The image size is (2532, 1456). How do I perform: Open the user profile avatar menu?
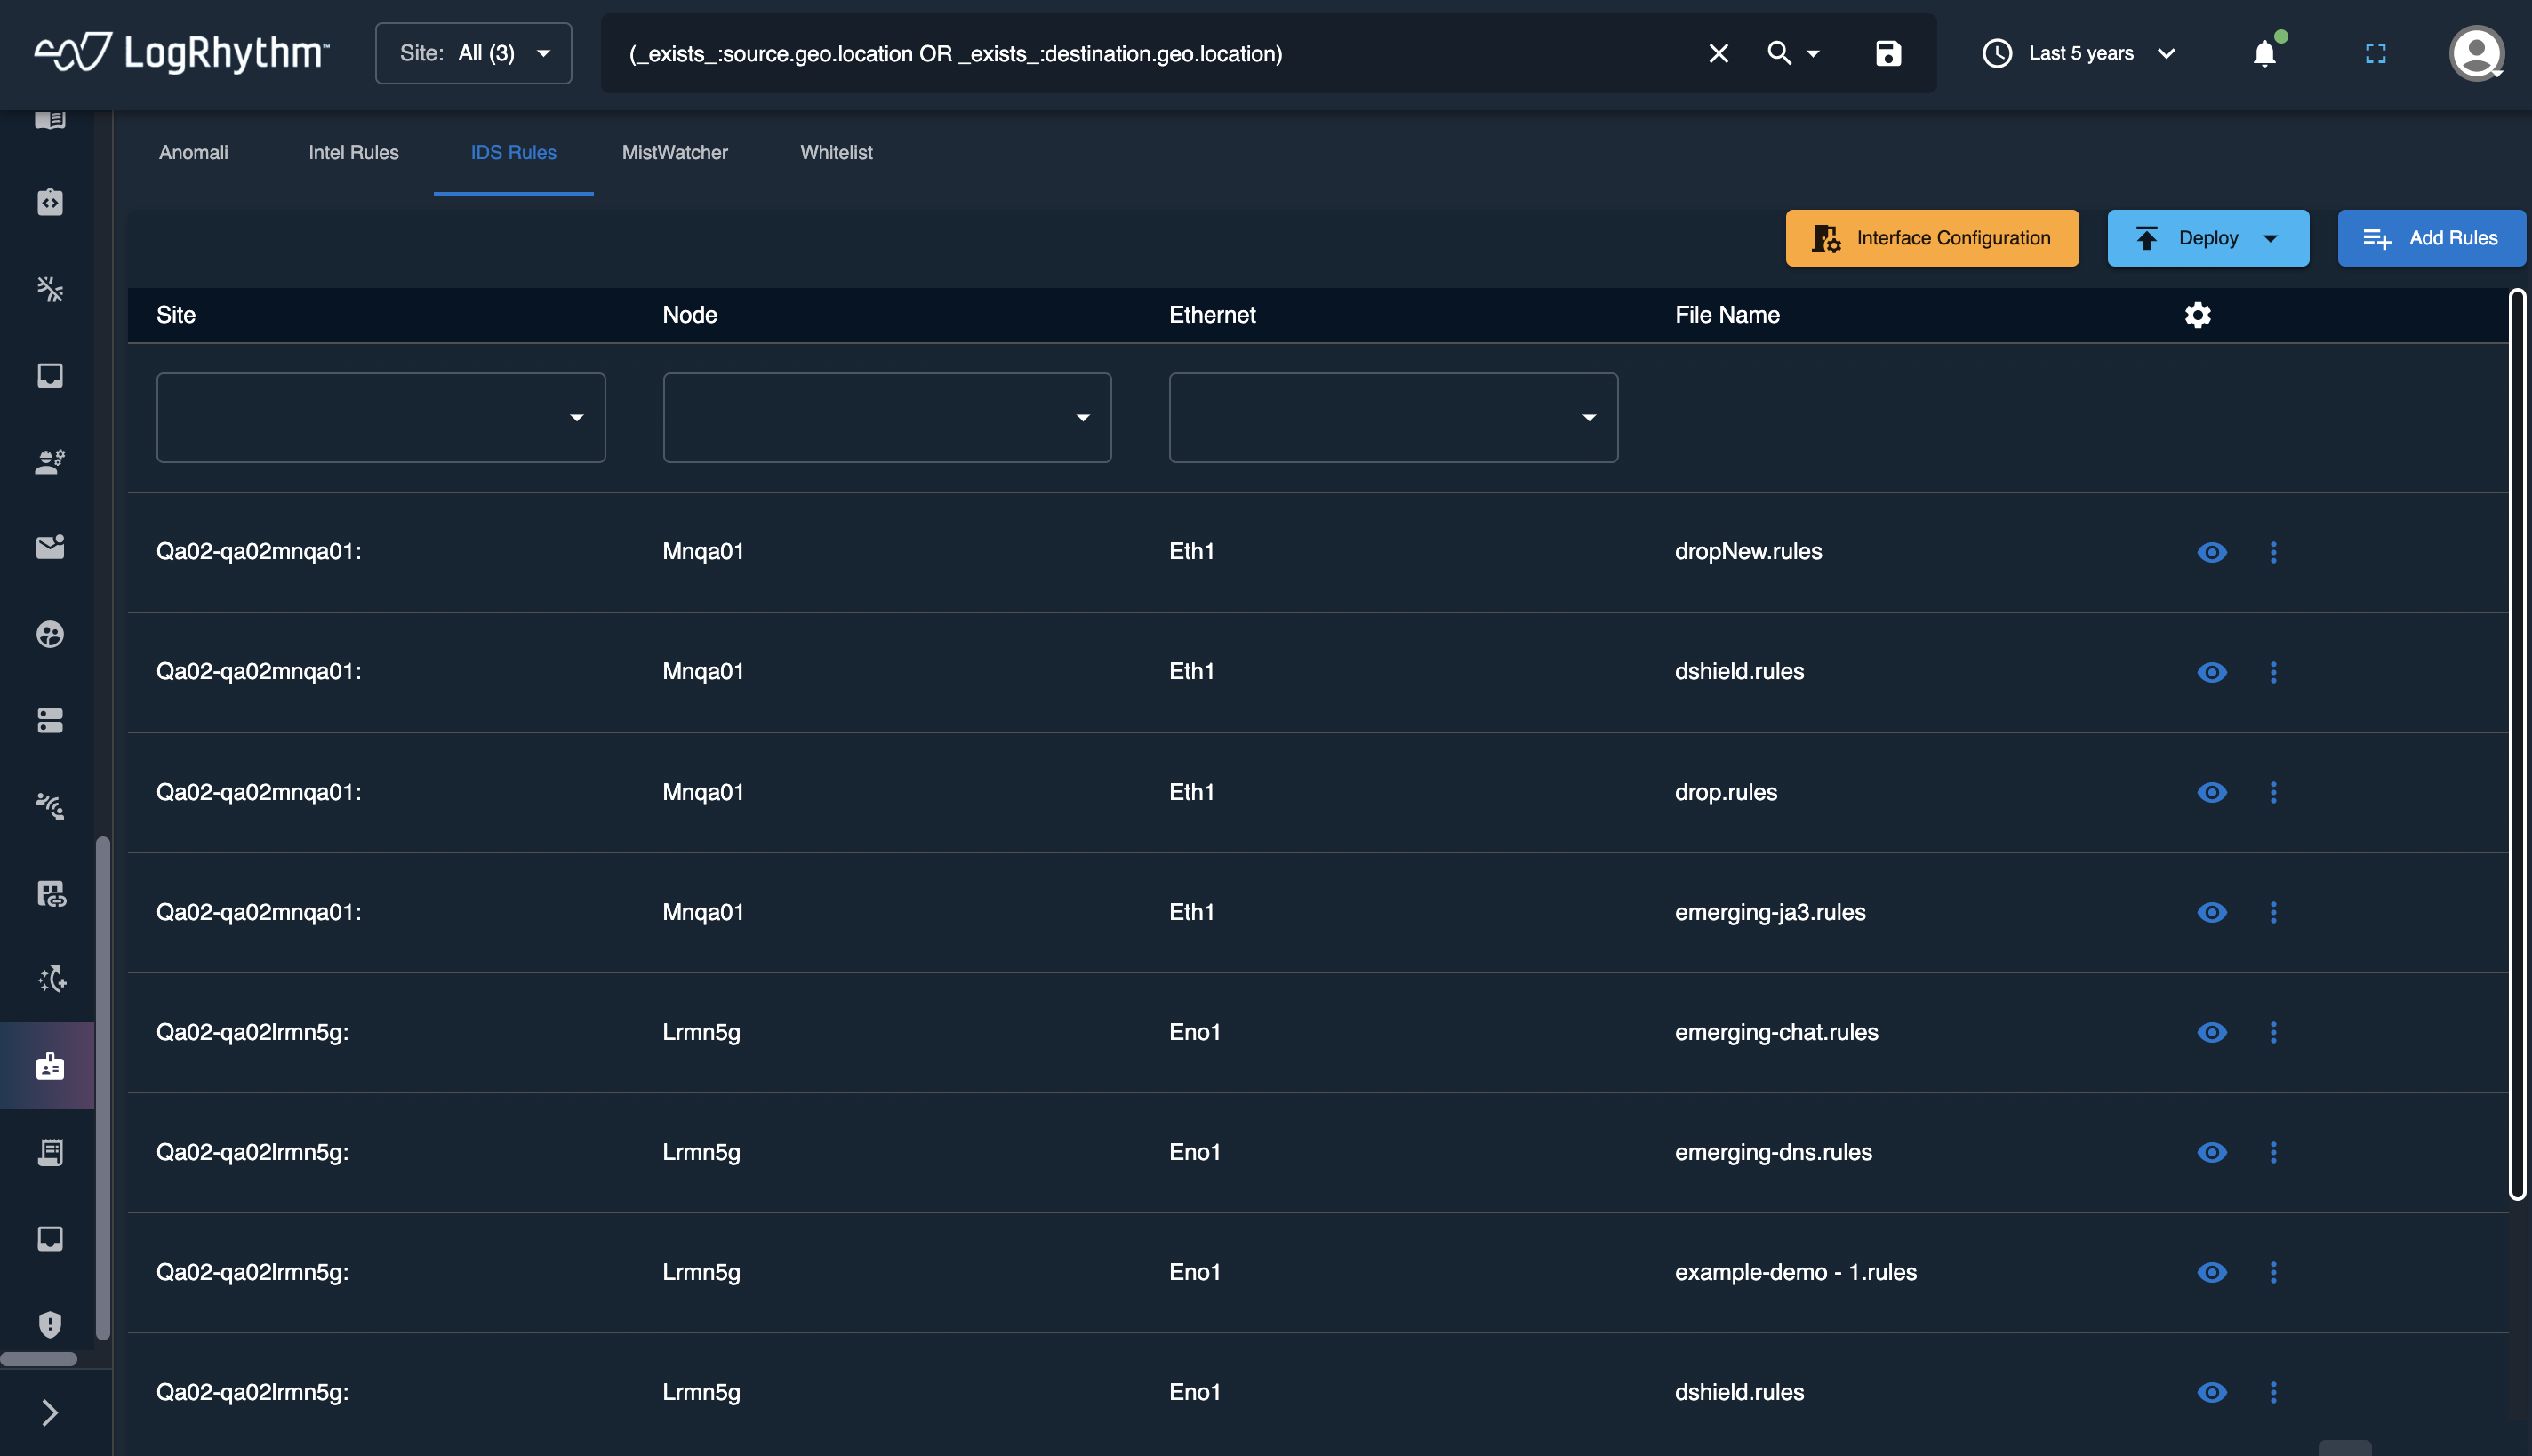(x=2476, y=54)
